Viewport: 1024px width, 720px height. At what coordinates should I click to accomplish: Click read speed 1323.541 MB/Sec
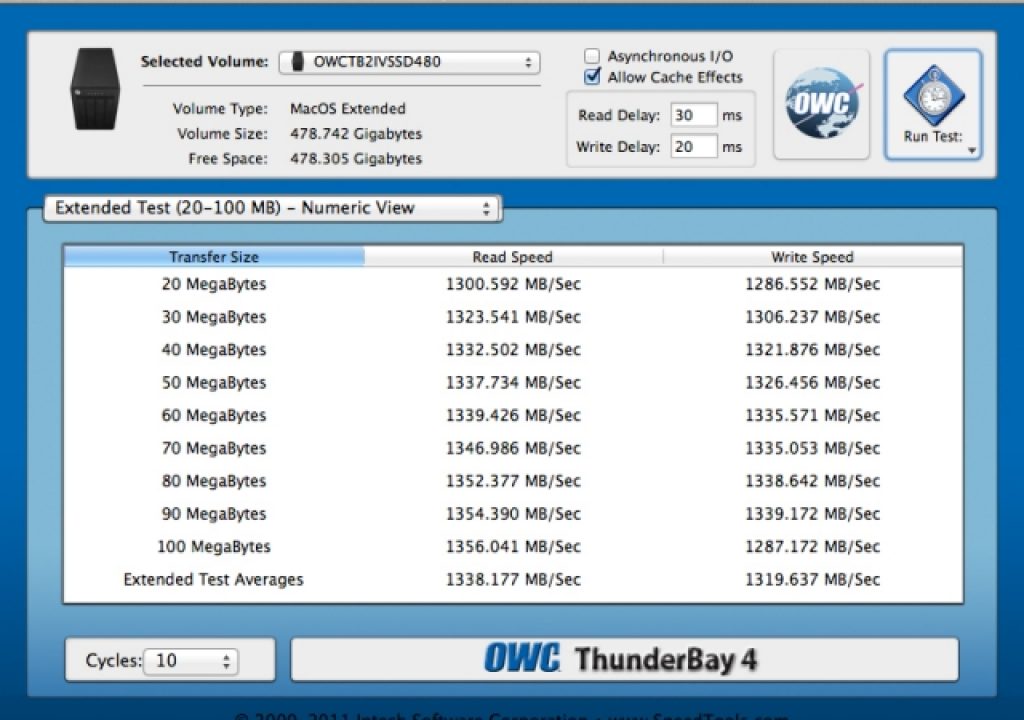(x=513, y=317)
